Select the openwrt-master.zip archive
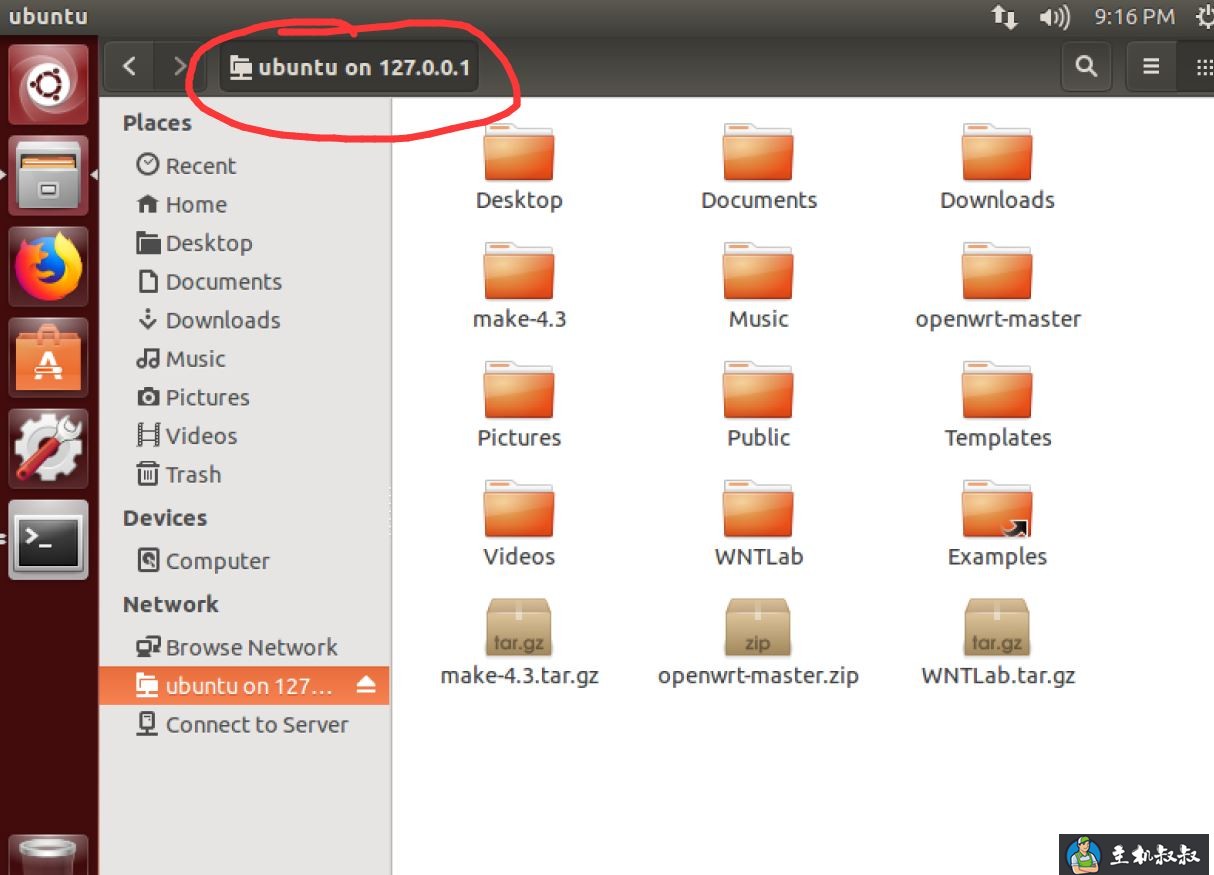Image resolution: width=1214 pixels, height=875 pixels. [758, 628]
